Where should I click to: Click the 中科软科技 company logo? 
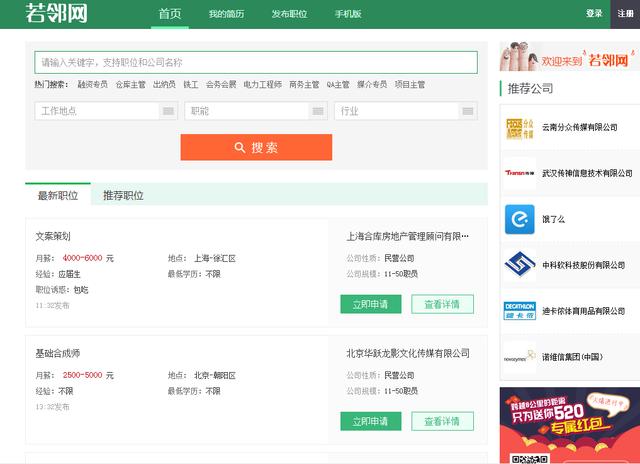520,264
